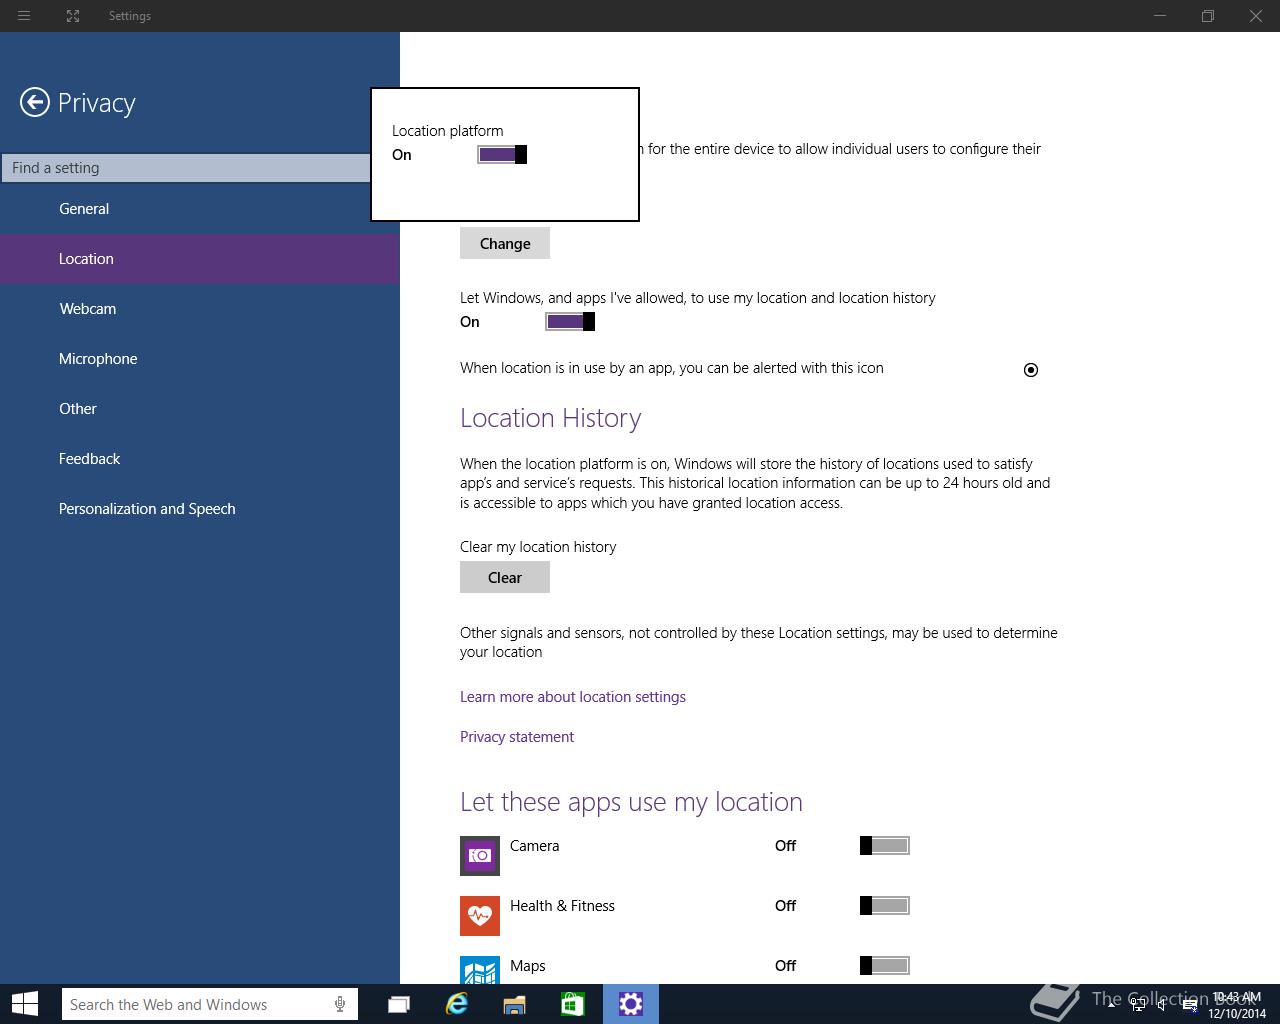
Task: Toggle Let Windows and apps use my location
Action: (570, 321)
